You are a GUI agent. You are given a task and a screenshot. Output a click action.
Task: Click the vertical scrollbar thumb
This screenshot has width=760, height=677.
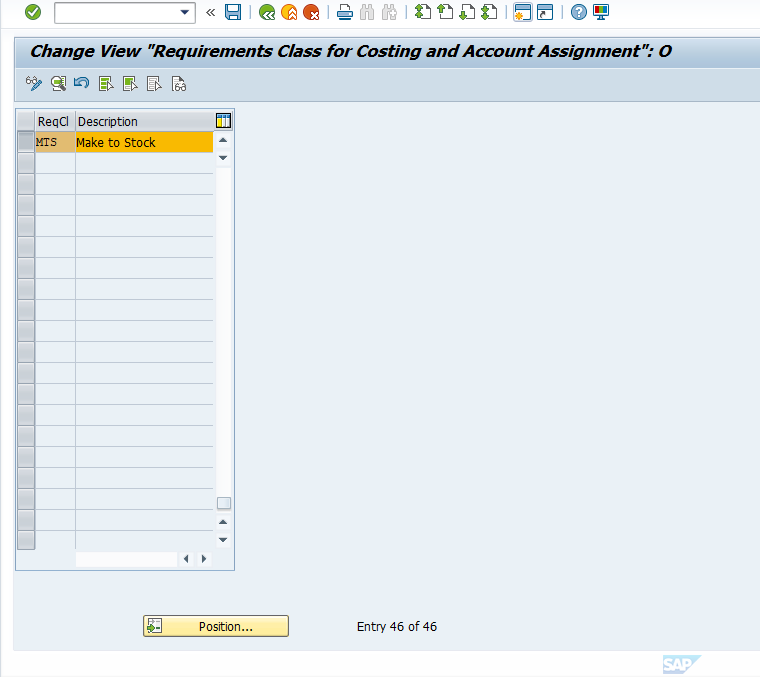point(223,503)
